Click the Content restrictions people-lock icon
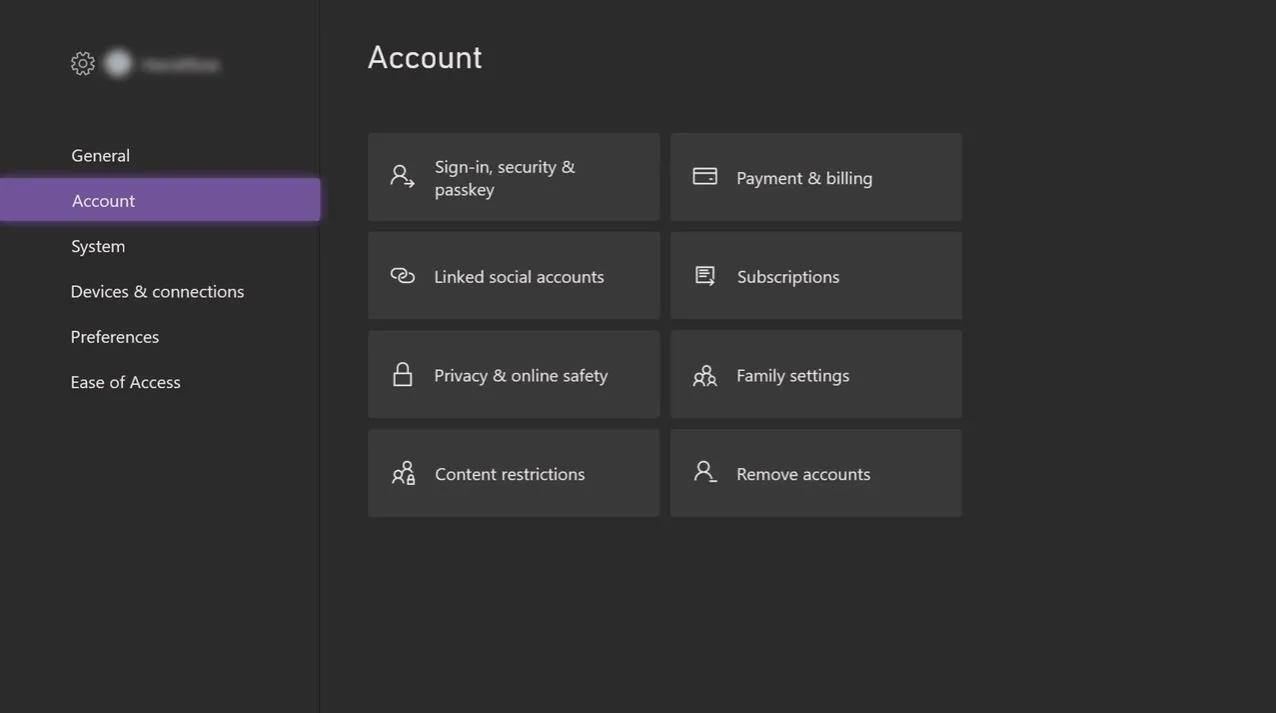Viewport: 1276px width, 713px height. 403,473
